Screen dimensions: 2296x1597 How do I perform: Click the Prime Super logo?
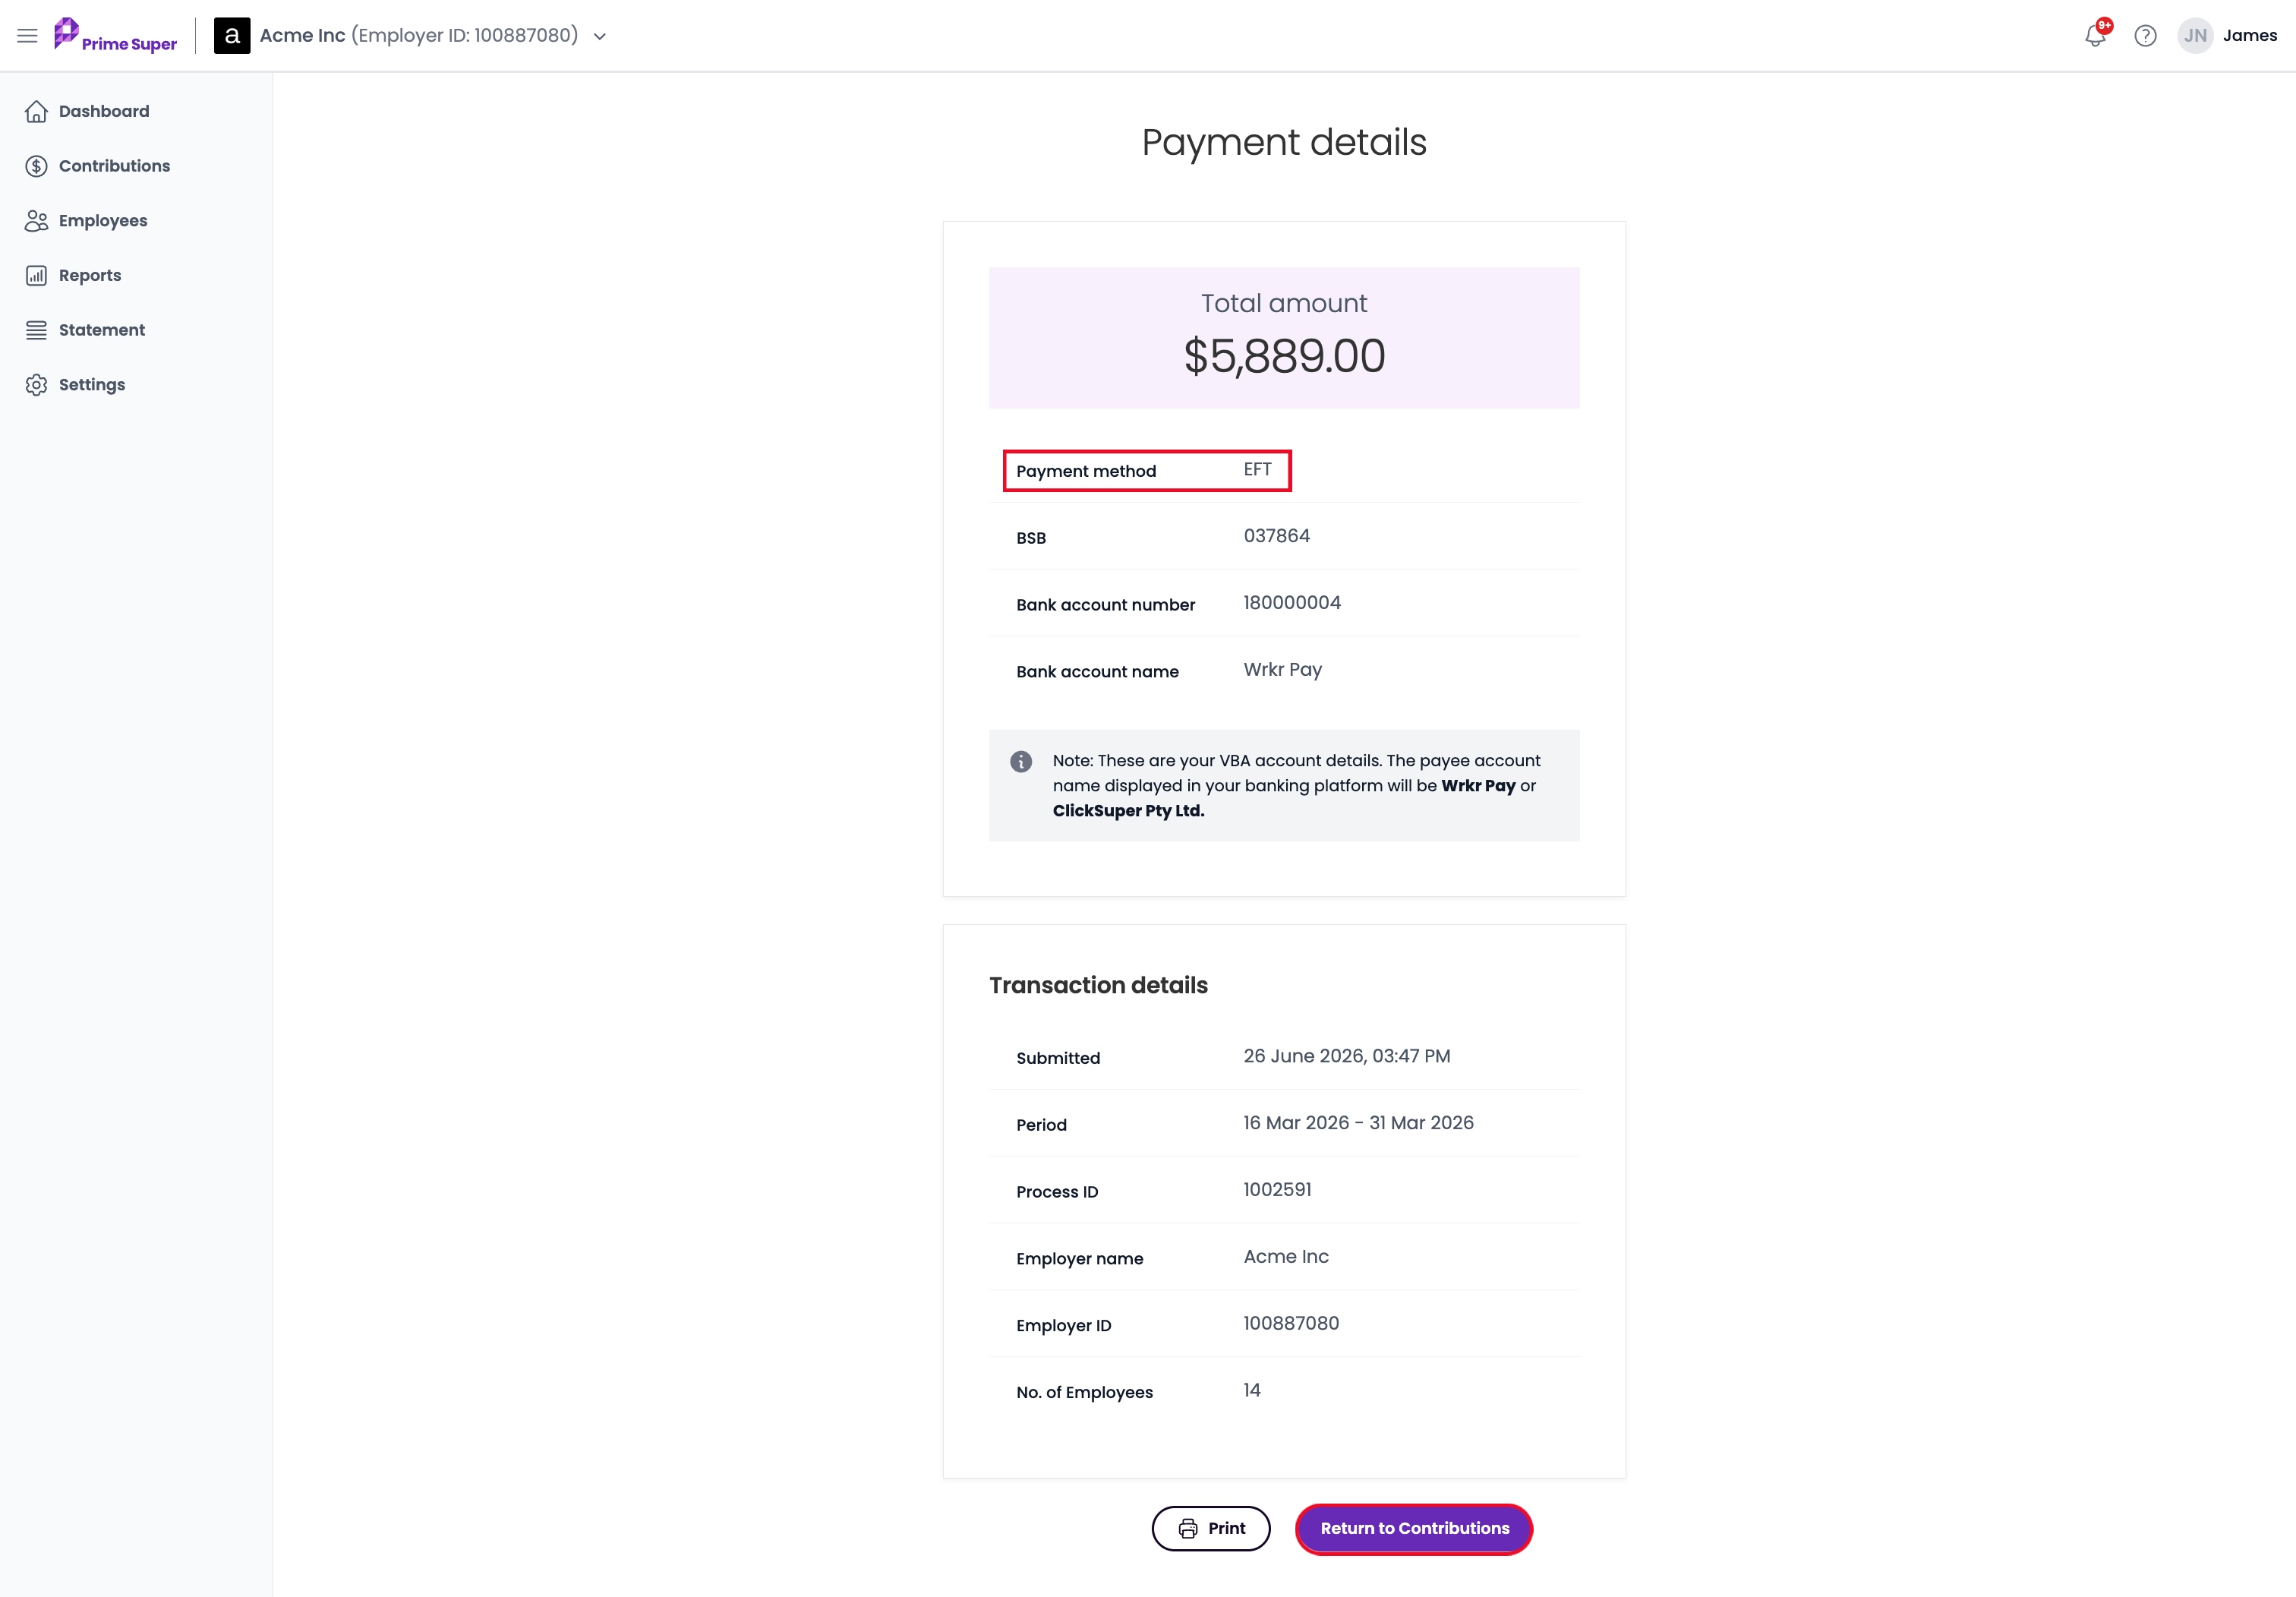tap(115, 35)
